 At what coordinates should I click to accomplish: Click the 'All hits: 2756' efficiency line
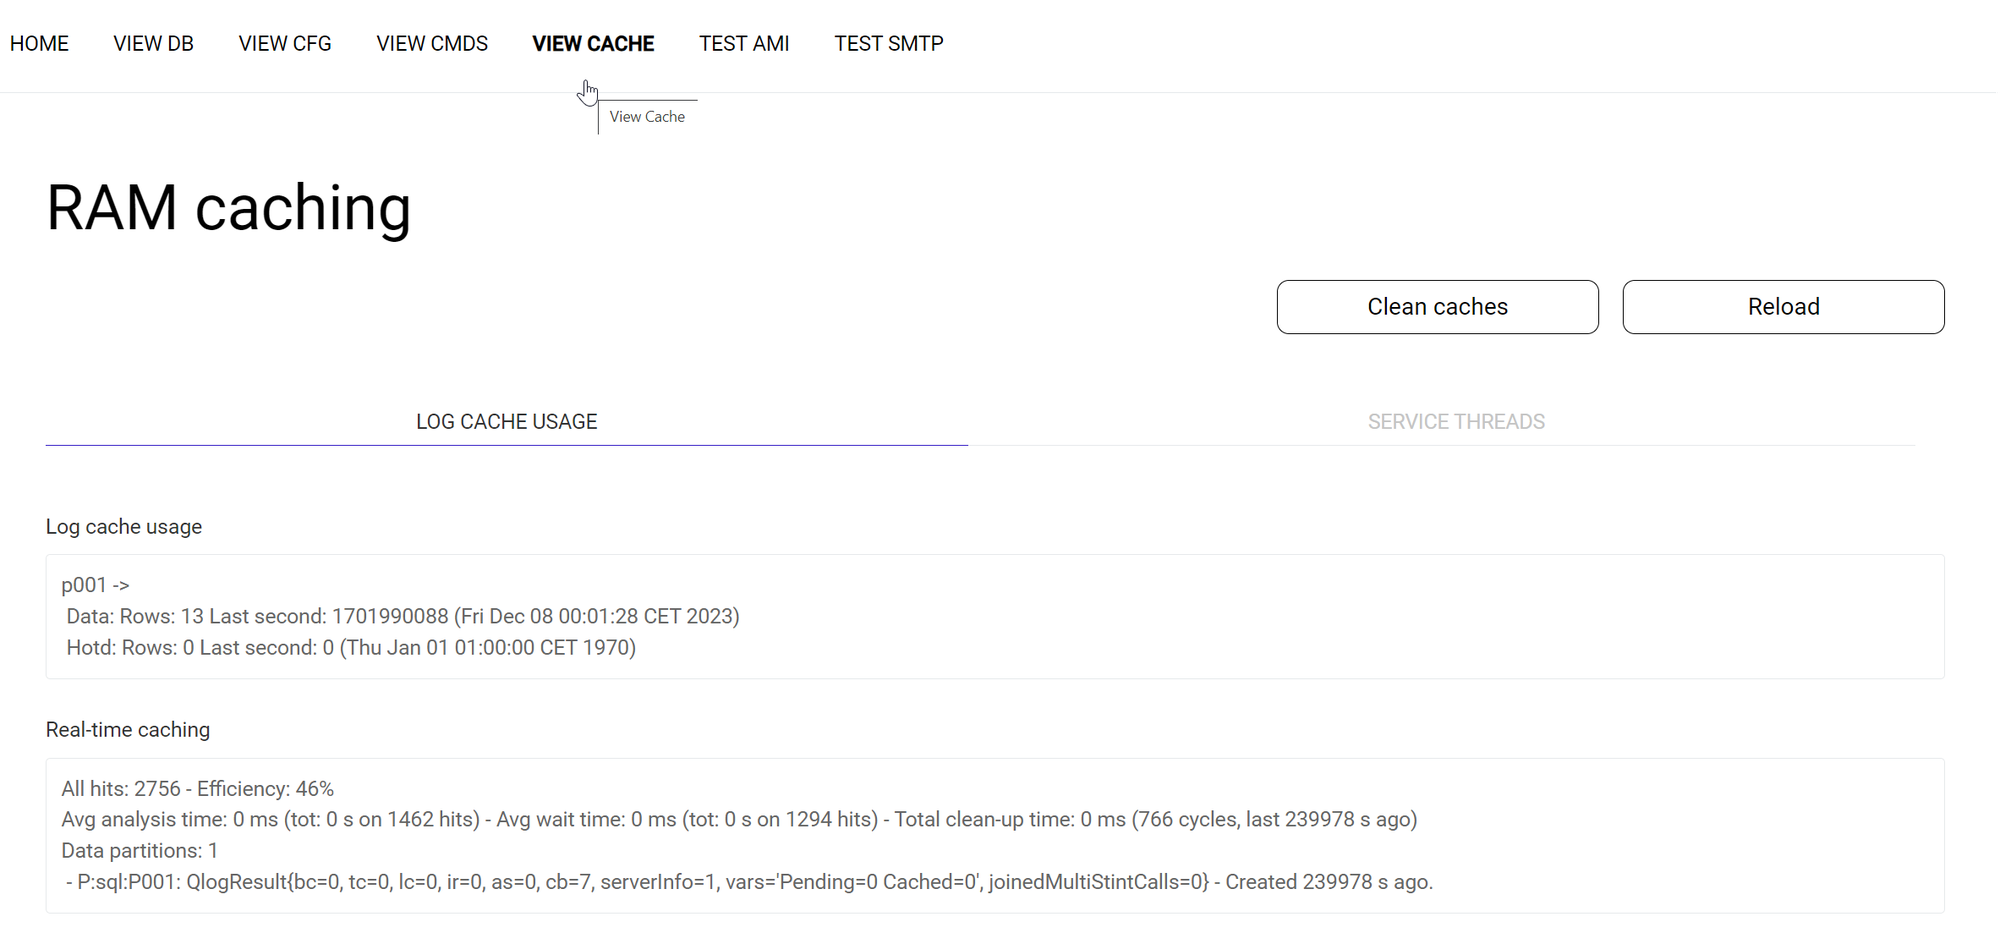click(198, 789)
